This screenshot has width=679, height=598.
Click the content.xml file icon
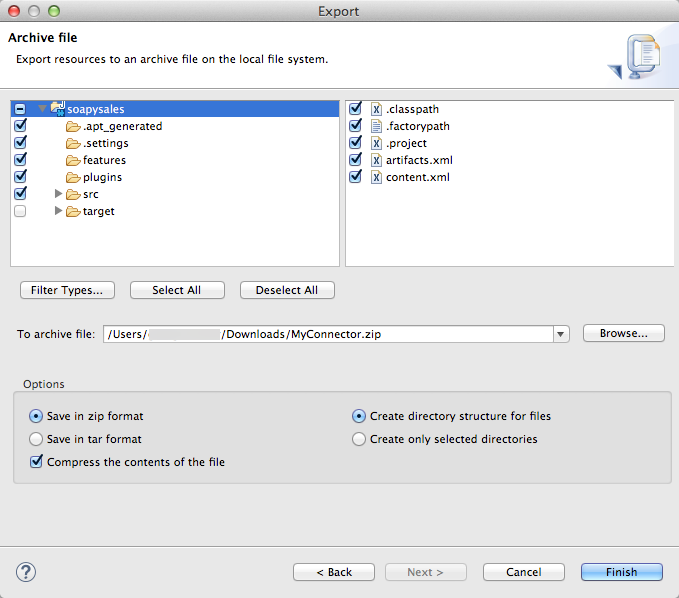[376, 177]
